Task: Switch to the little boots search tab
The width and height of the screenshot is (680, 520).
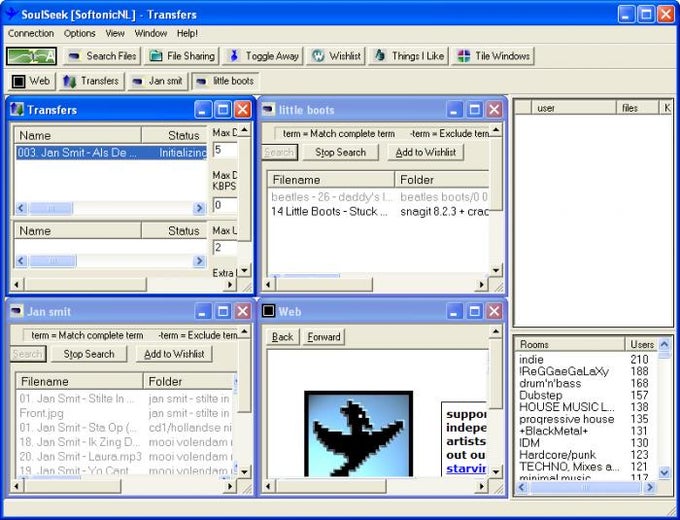Action: (x=225, y=81)
